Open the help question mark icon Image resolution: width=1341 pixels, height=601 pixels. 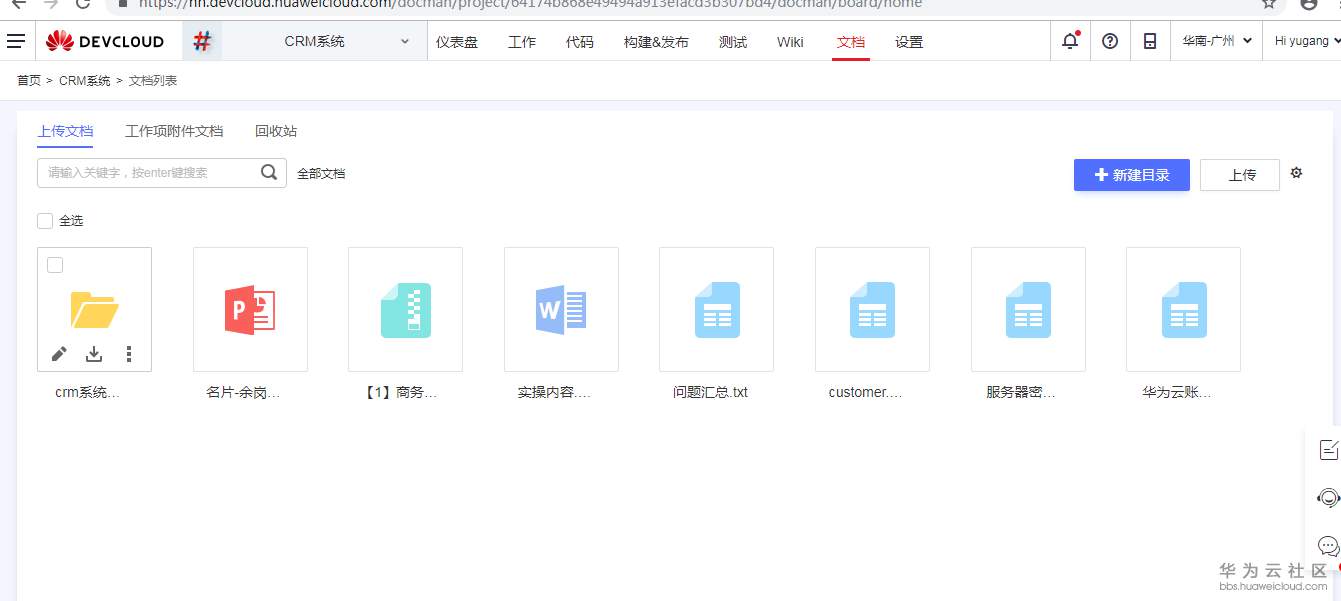tap(1110, 41)
